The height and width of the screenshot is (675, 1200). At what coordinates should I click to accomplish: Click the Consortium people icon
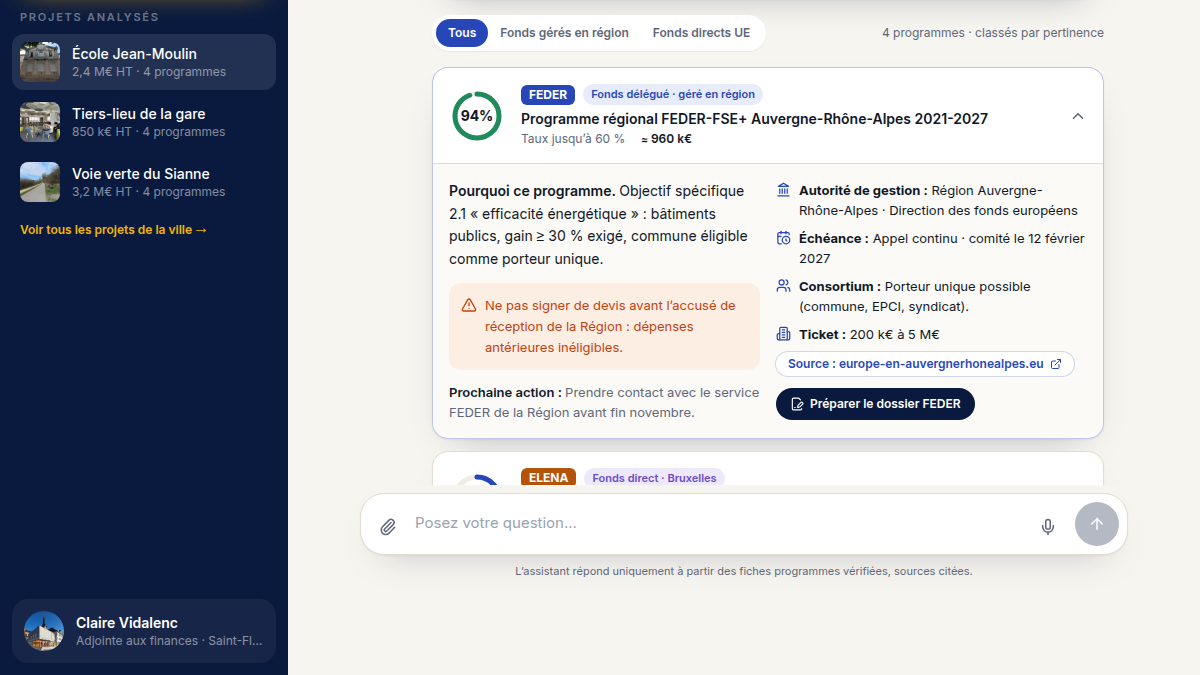point(783,286)
